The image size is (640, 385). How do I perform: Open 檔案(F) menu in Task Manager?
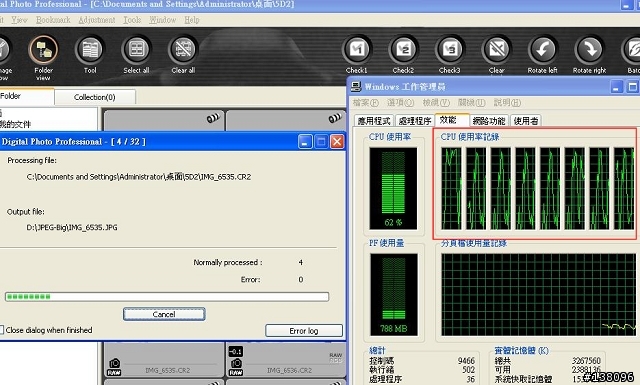(x=366, y=102)
